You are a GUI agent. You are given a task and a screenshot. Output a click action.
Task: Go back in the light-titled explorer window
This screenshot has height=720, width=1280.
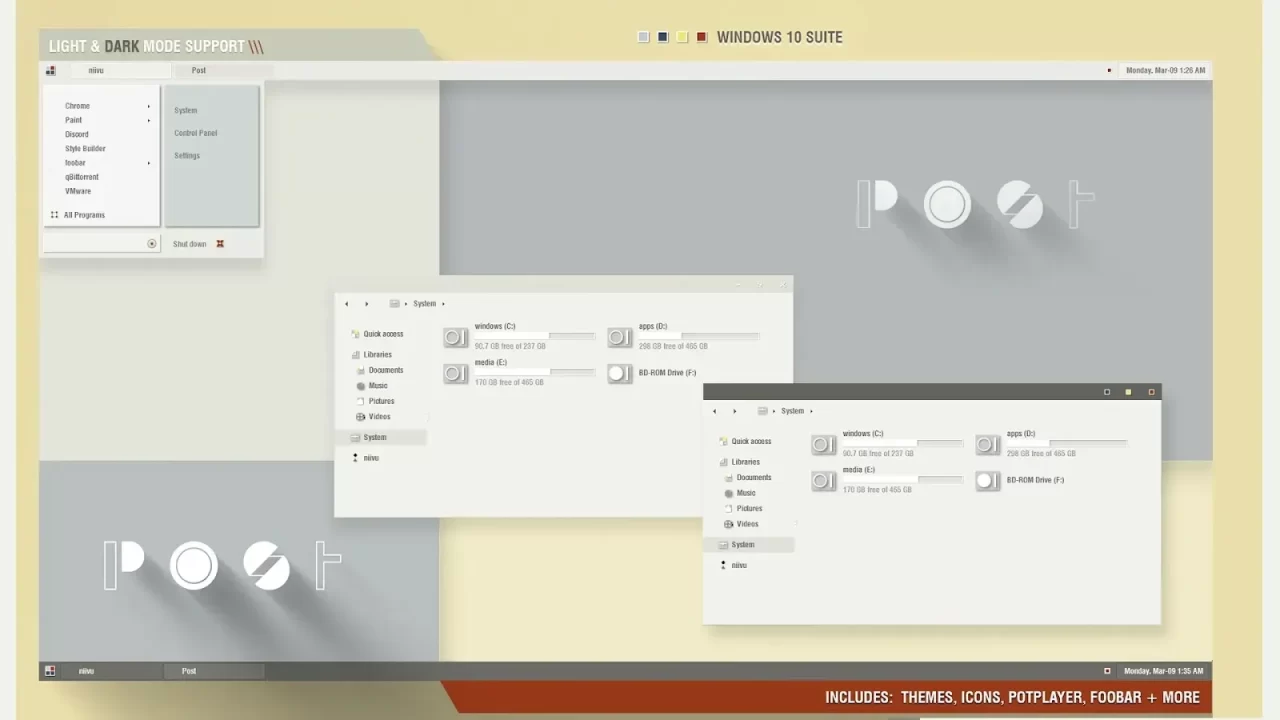tap(346, 304)
